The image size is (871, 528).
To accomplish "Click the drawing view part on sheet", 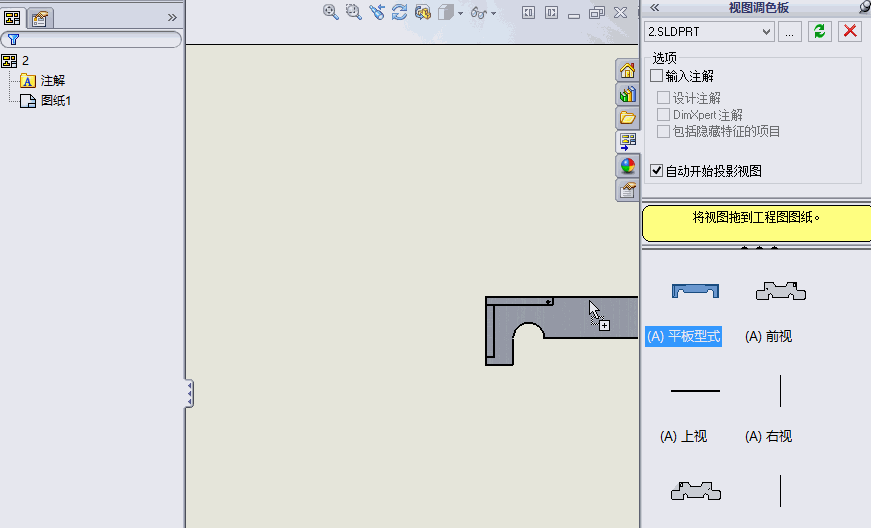I will pos(561,330).
